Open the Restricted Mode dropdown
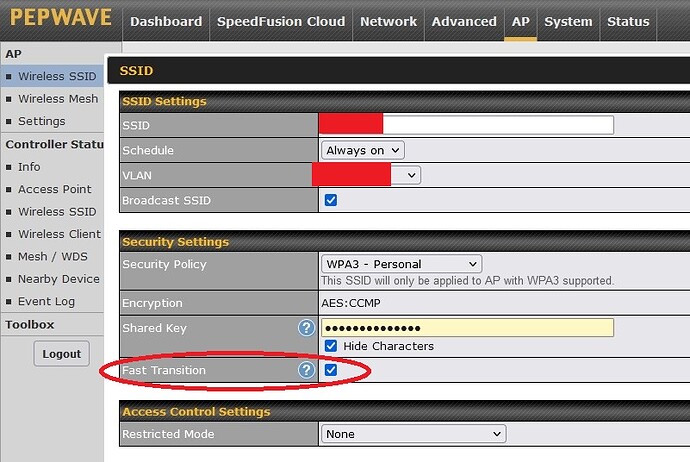 pos(413,434)
